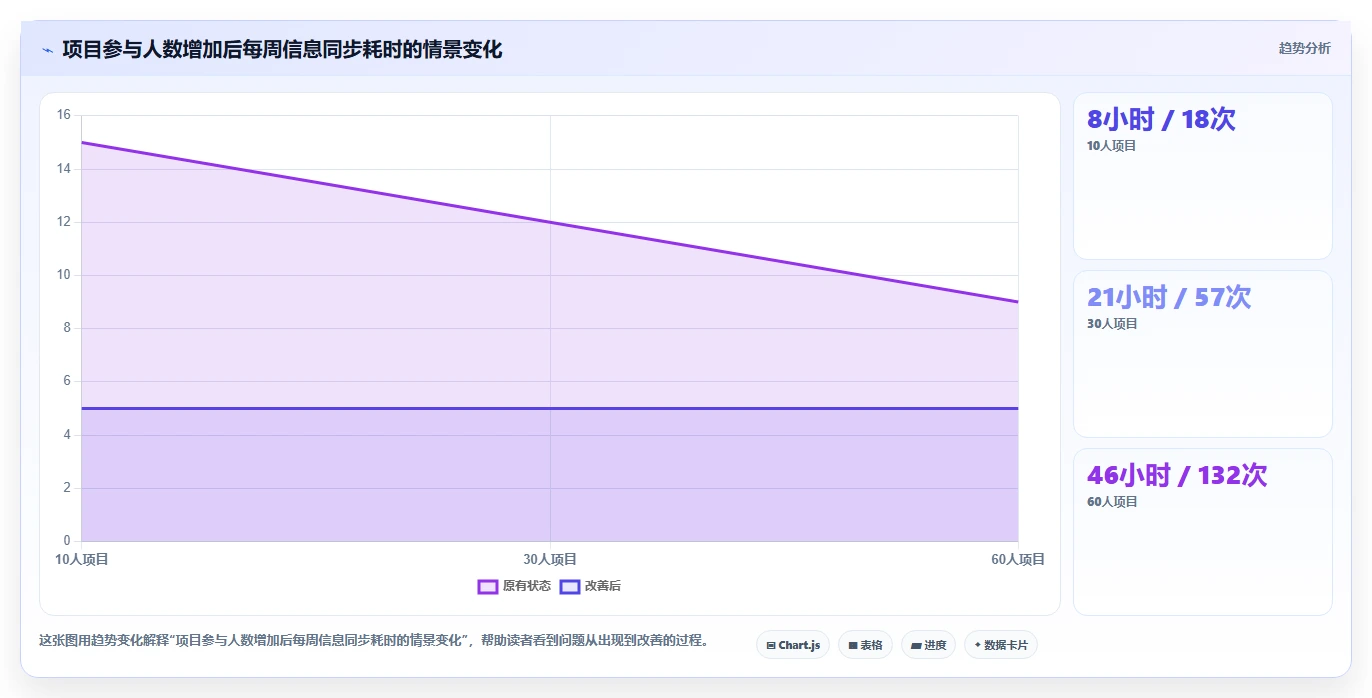Viewport: 1372px width, 698px height.
Task: Click the chart title 项目参与人数增加后每周信息同步耗时的情景变化
Action: pyautogui.click(x=282, y=49)
